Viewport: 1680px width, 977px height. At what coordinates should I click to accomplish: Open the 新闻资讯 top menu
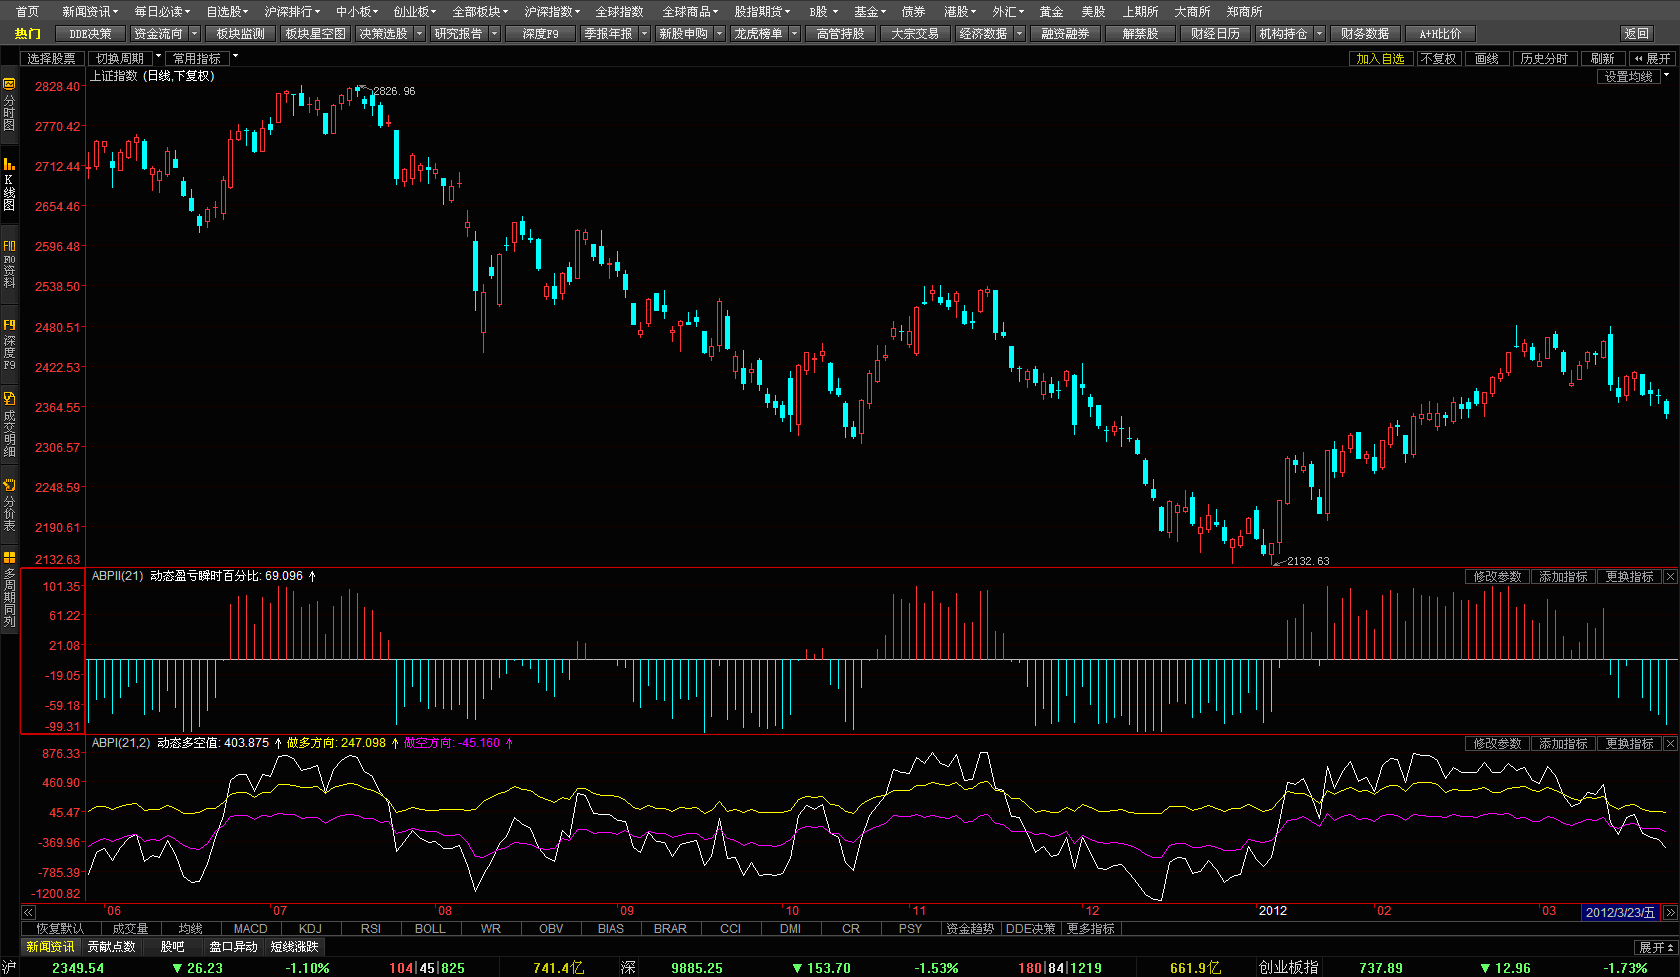[x=90, y=12]
